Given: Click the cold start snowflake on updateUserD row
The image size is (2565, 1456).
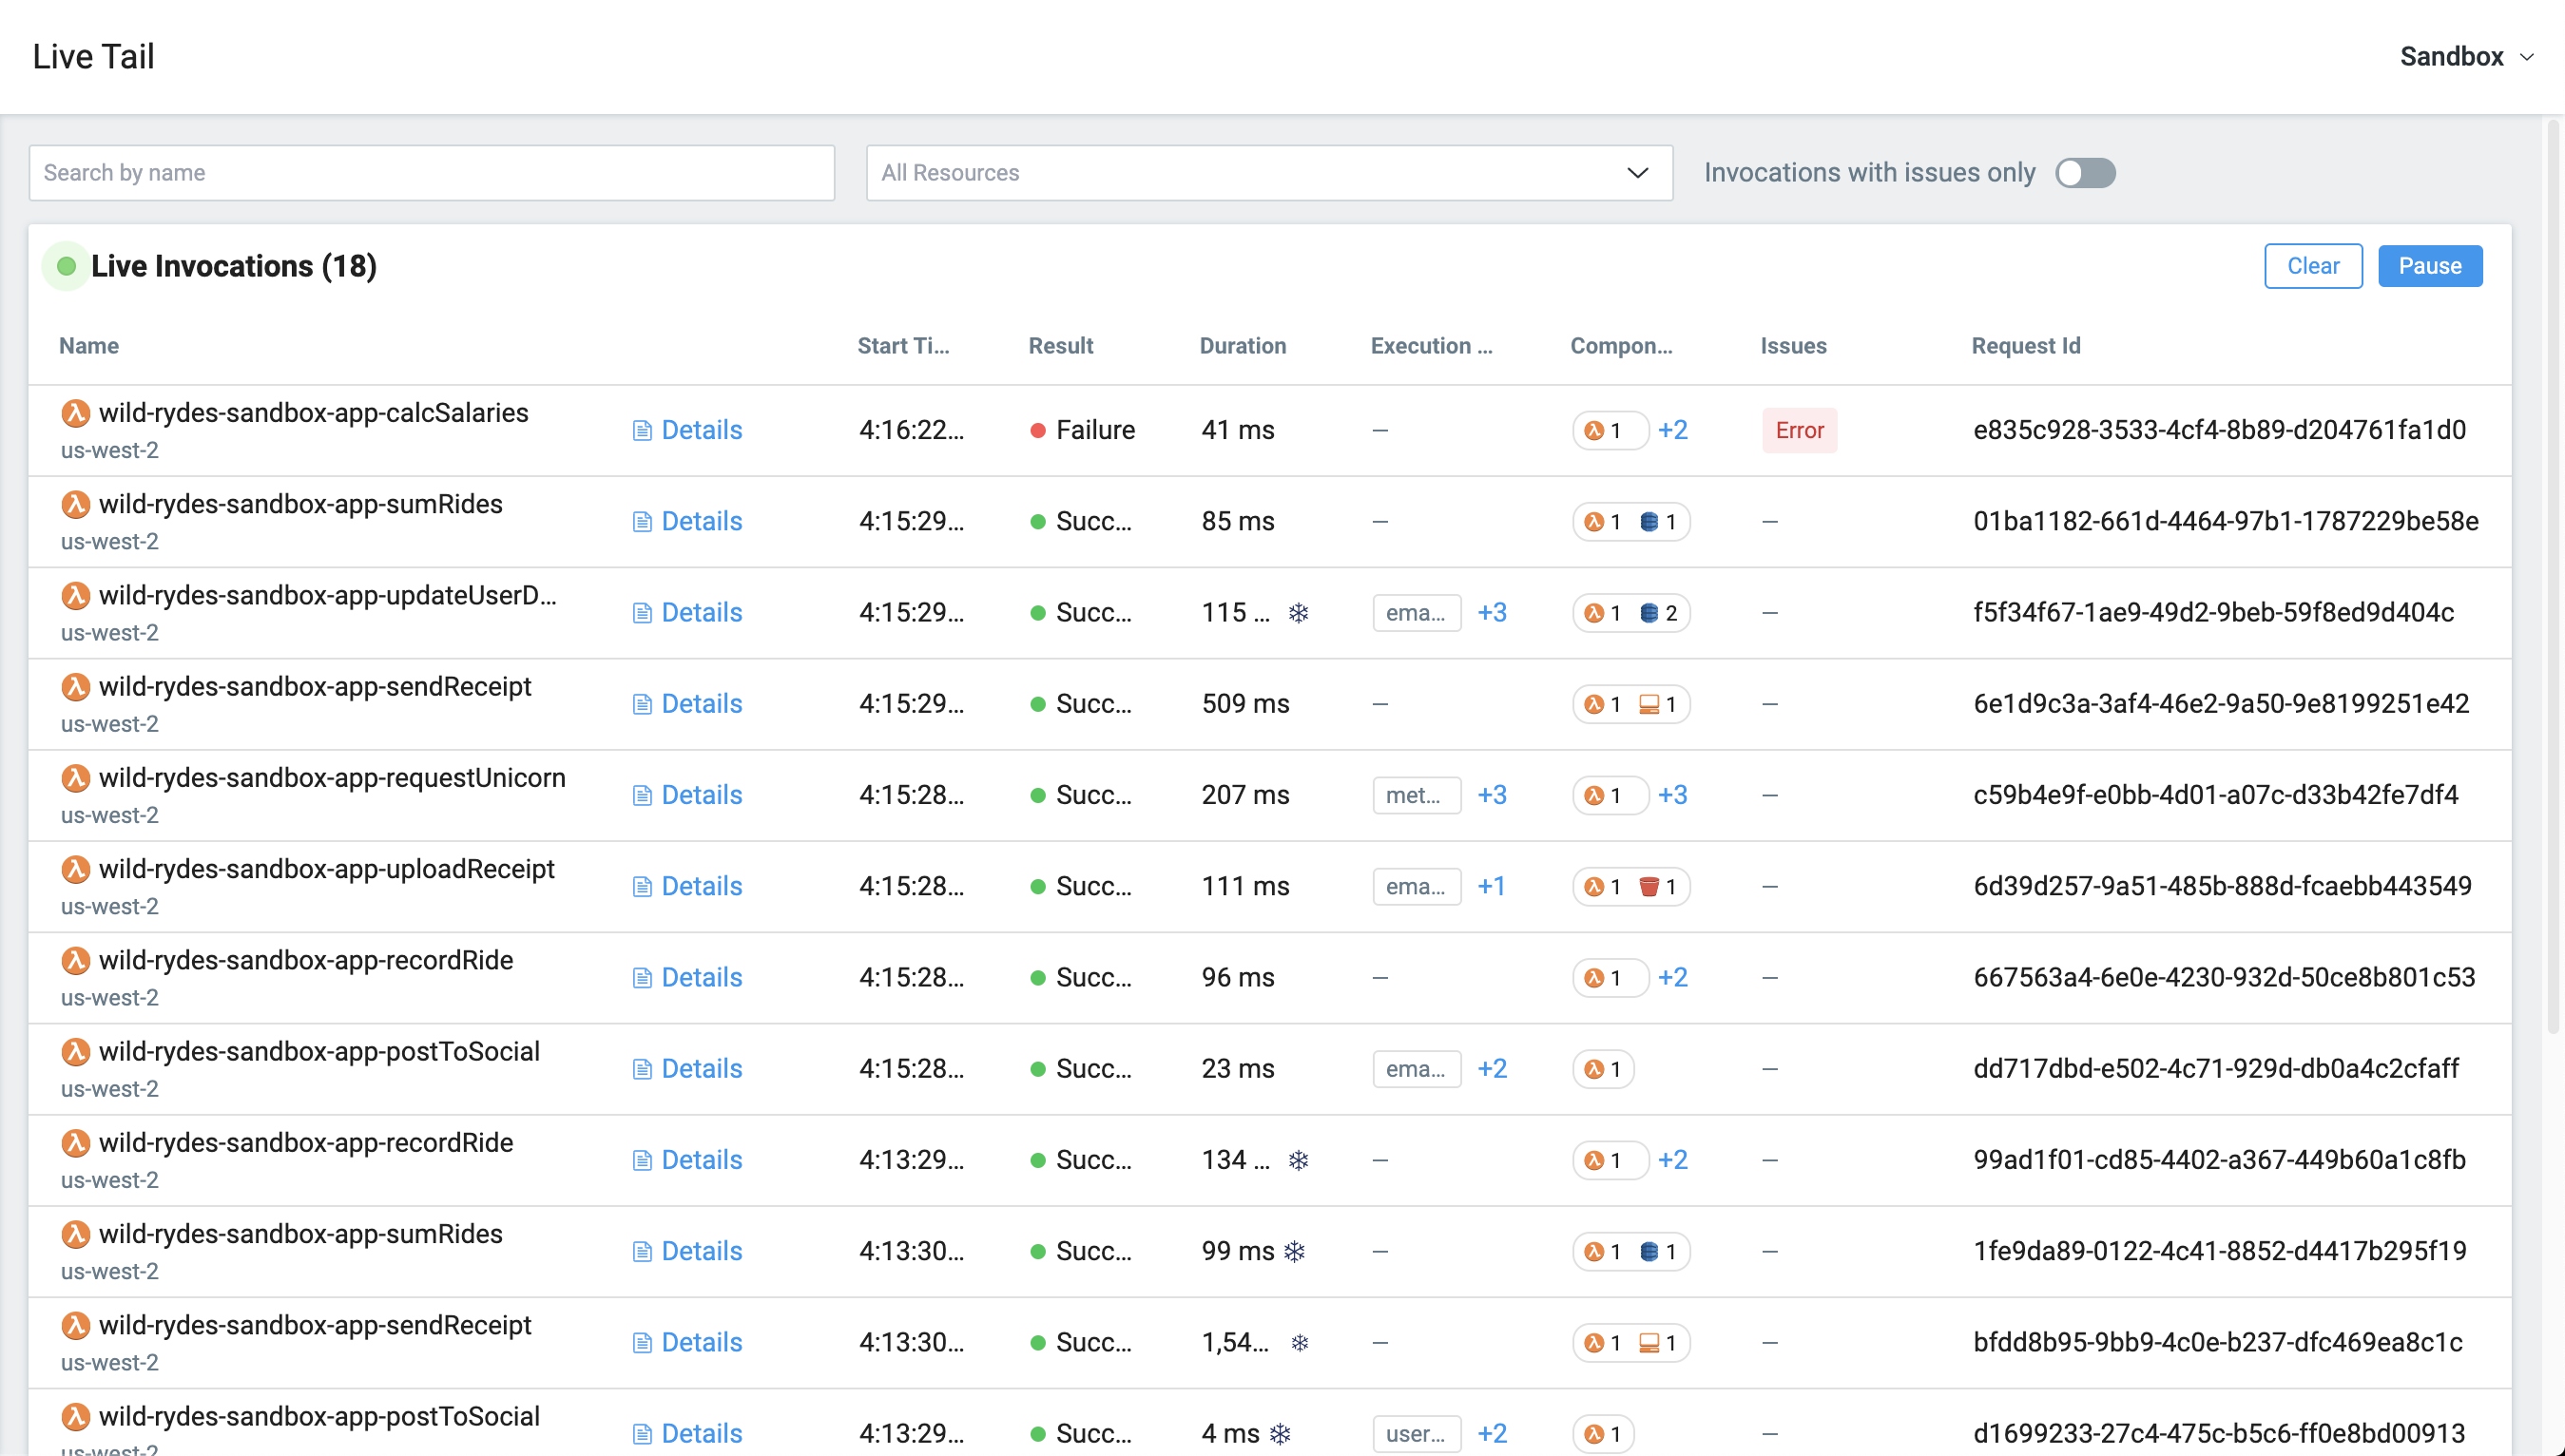Looking at the screenshot, I should click(1298, 613).
